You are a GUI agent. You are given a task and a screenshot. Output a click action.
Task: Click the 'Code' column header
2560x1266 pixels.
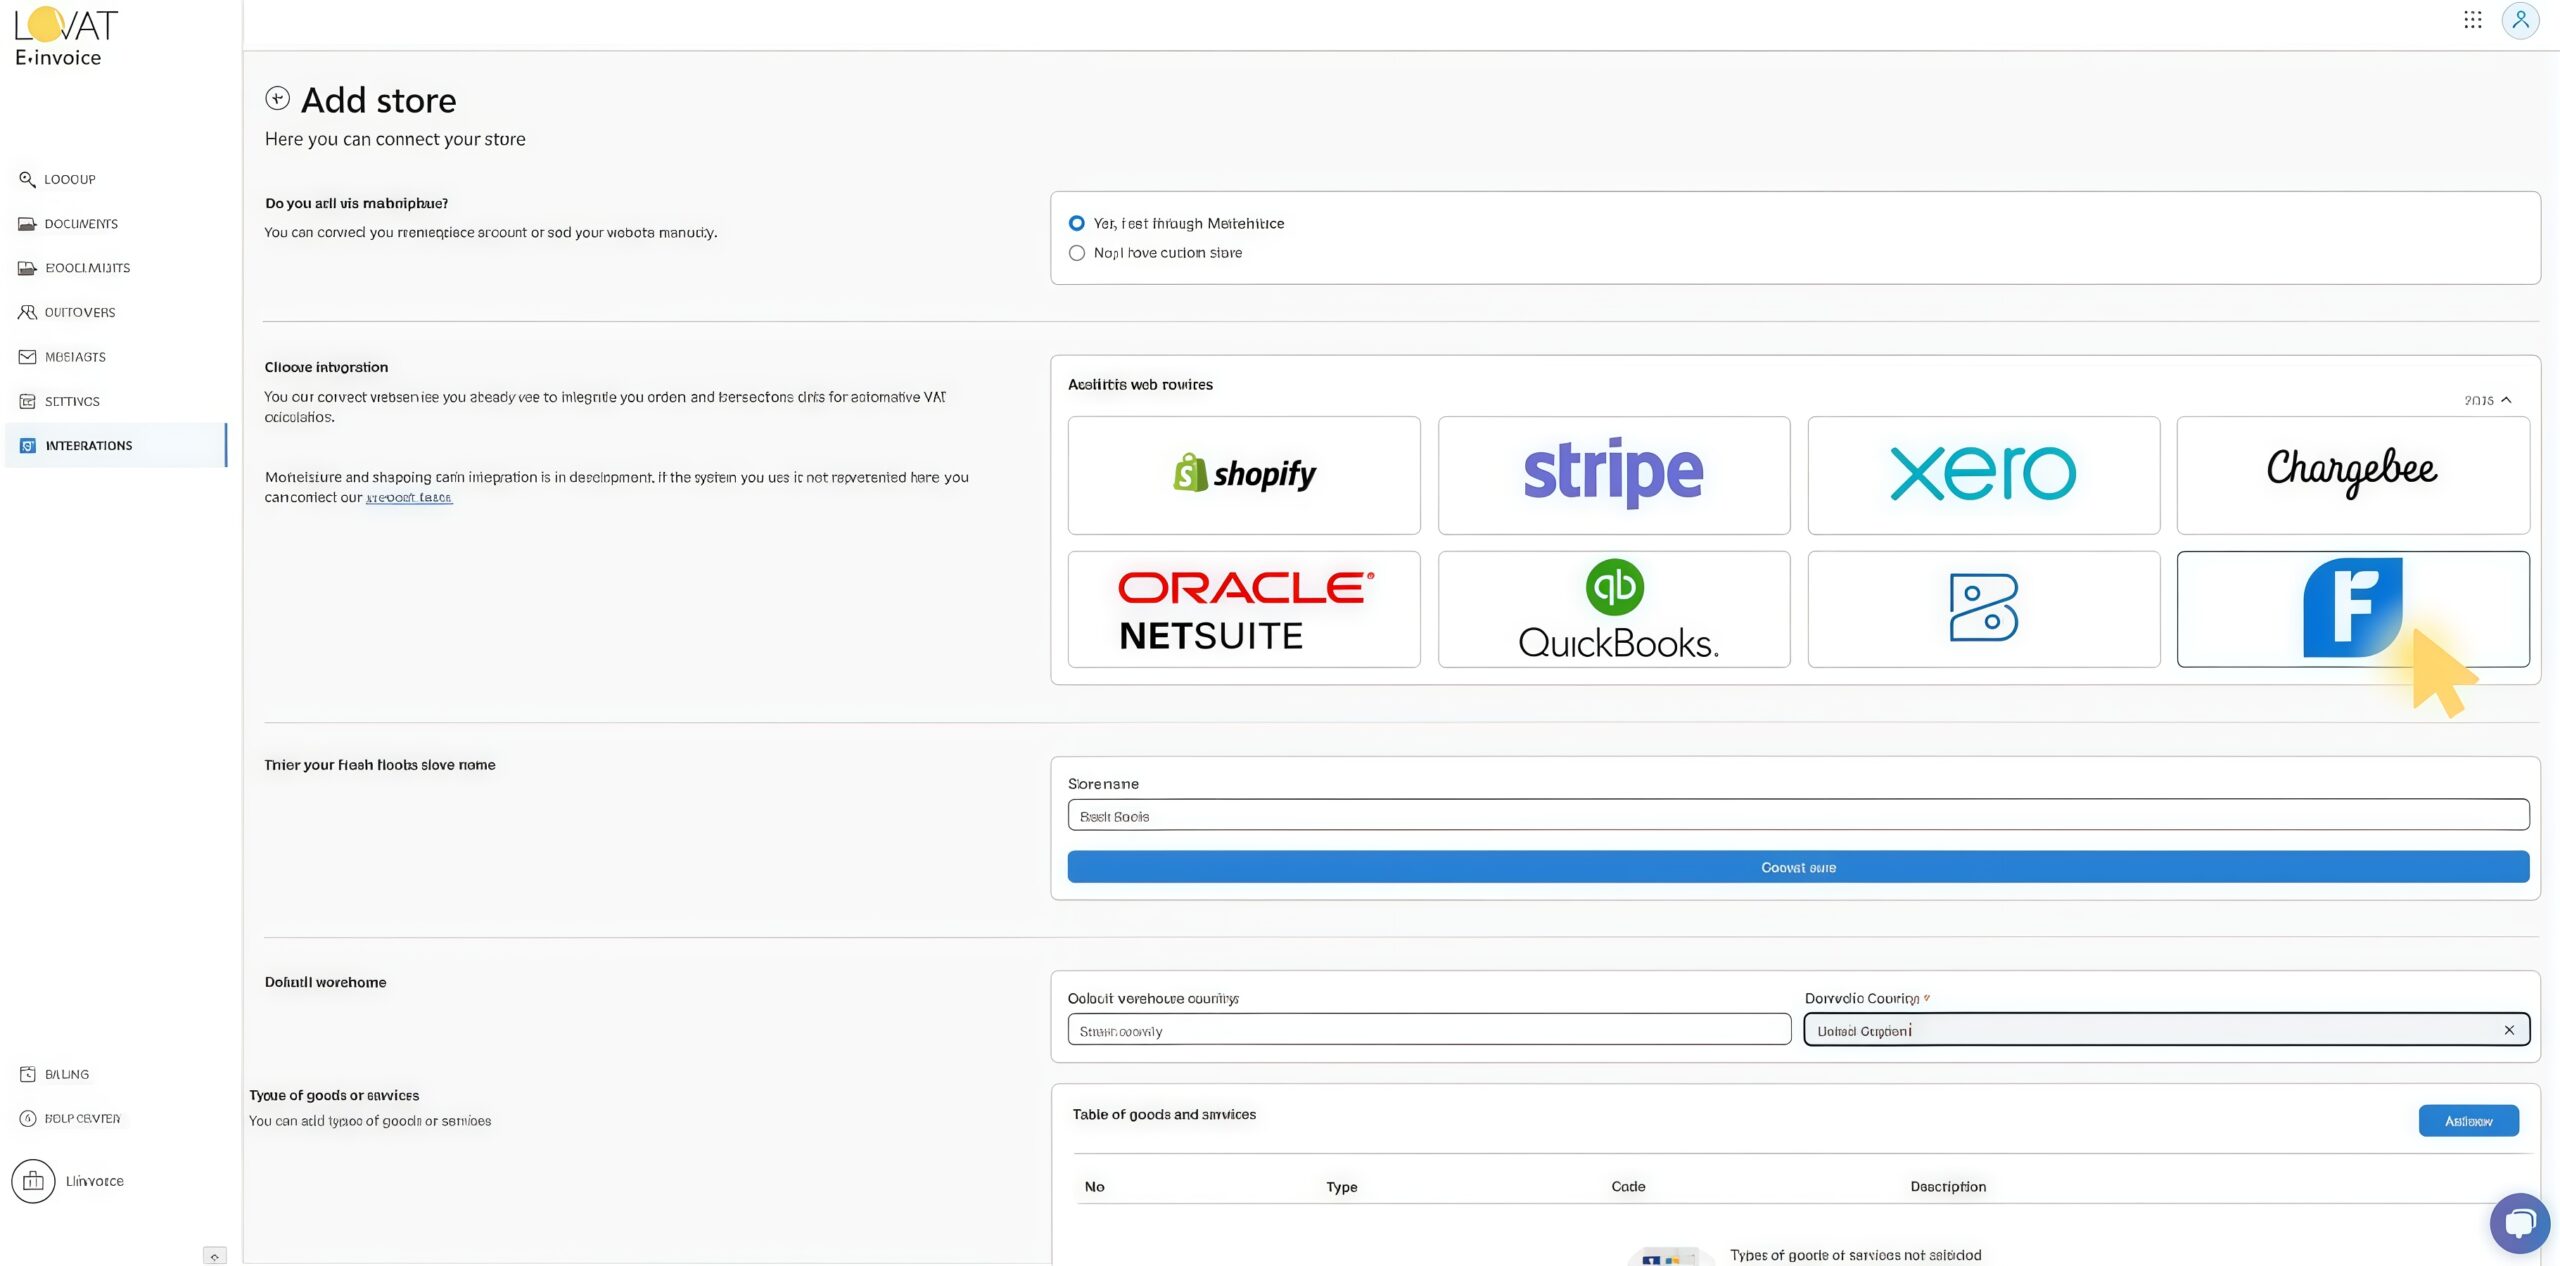pos(1628,1187)
